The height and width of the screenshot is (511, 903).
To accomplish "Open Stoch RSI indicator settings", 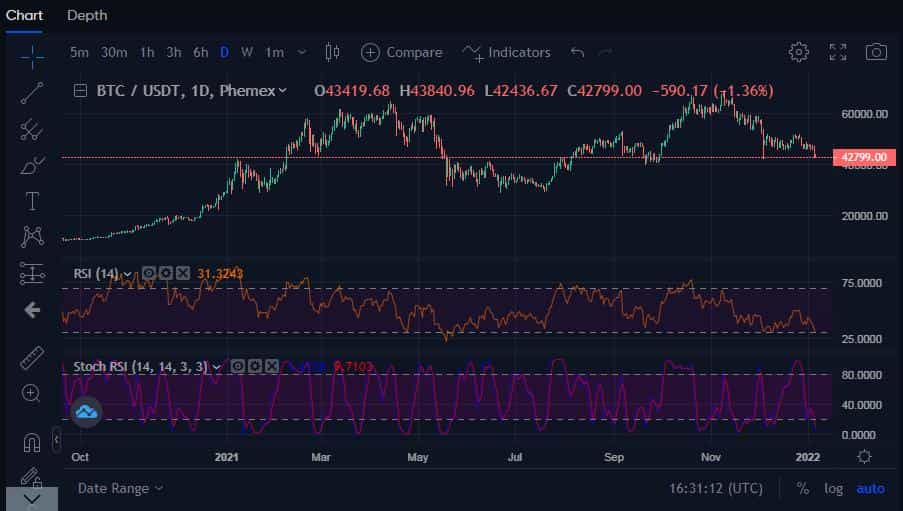I will [x=255, y=366].
